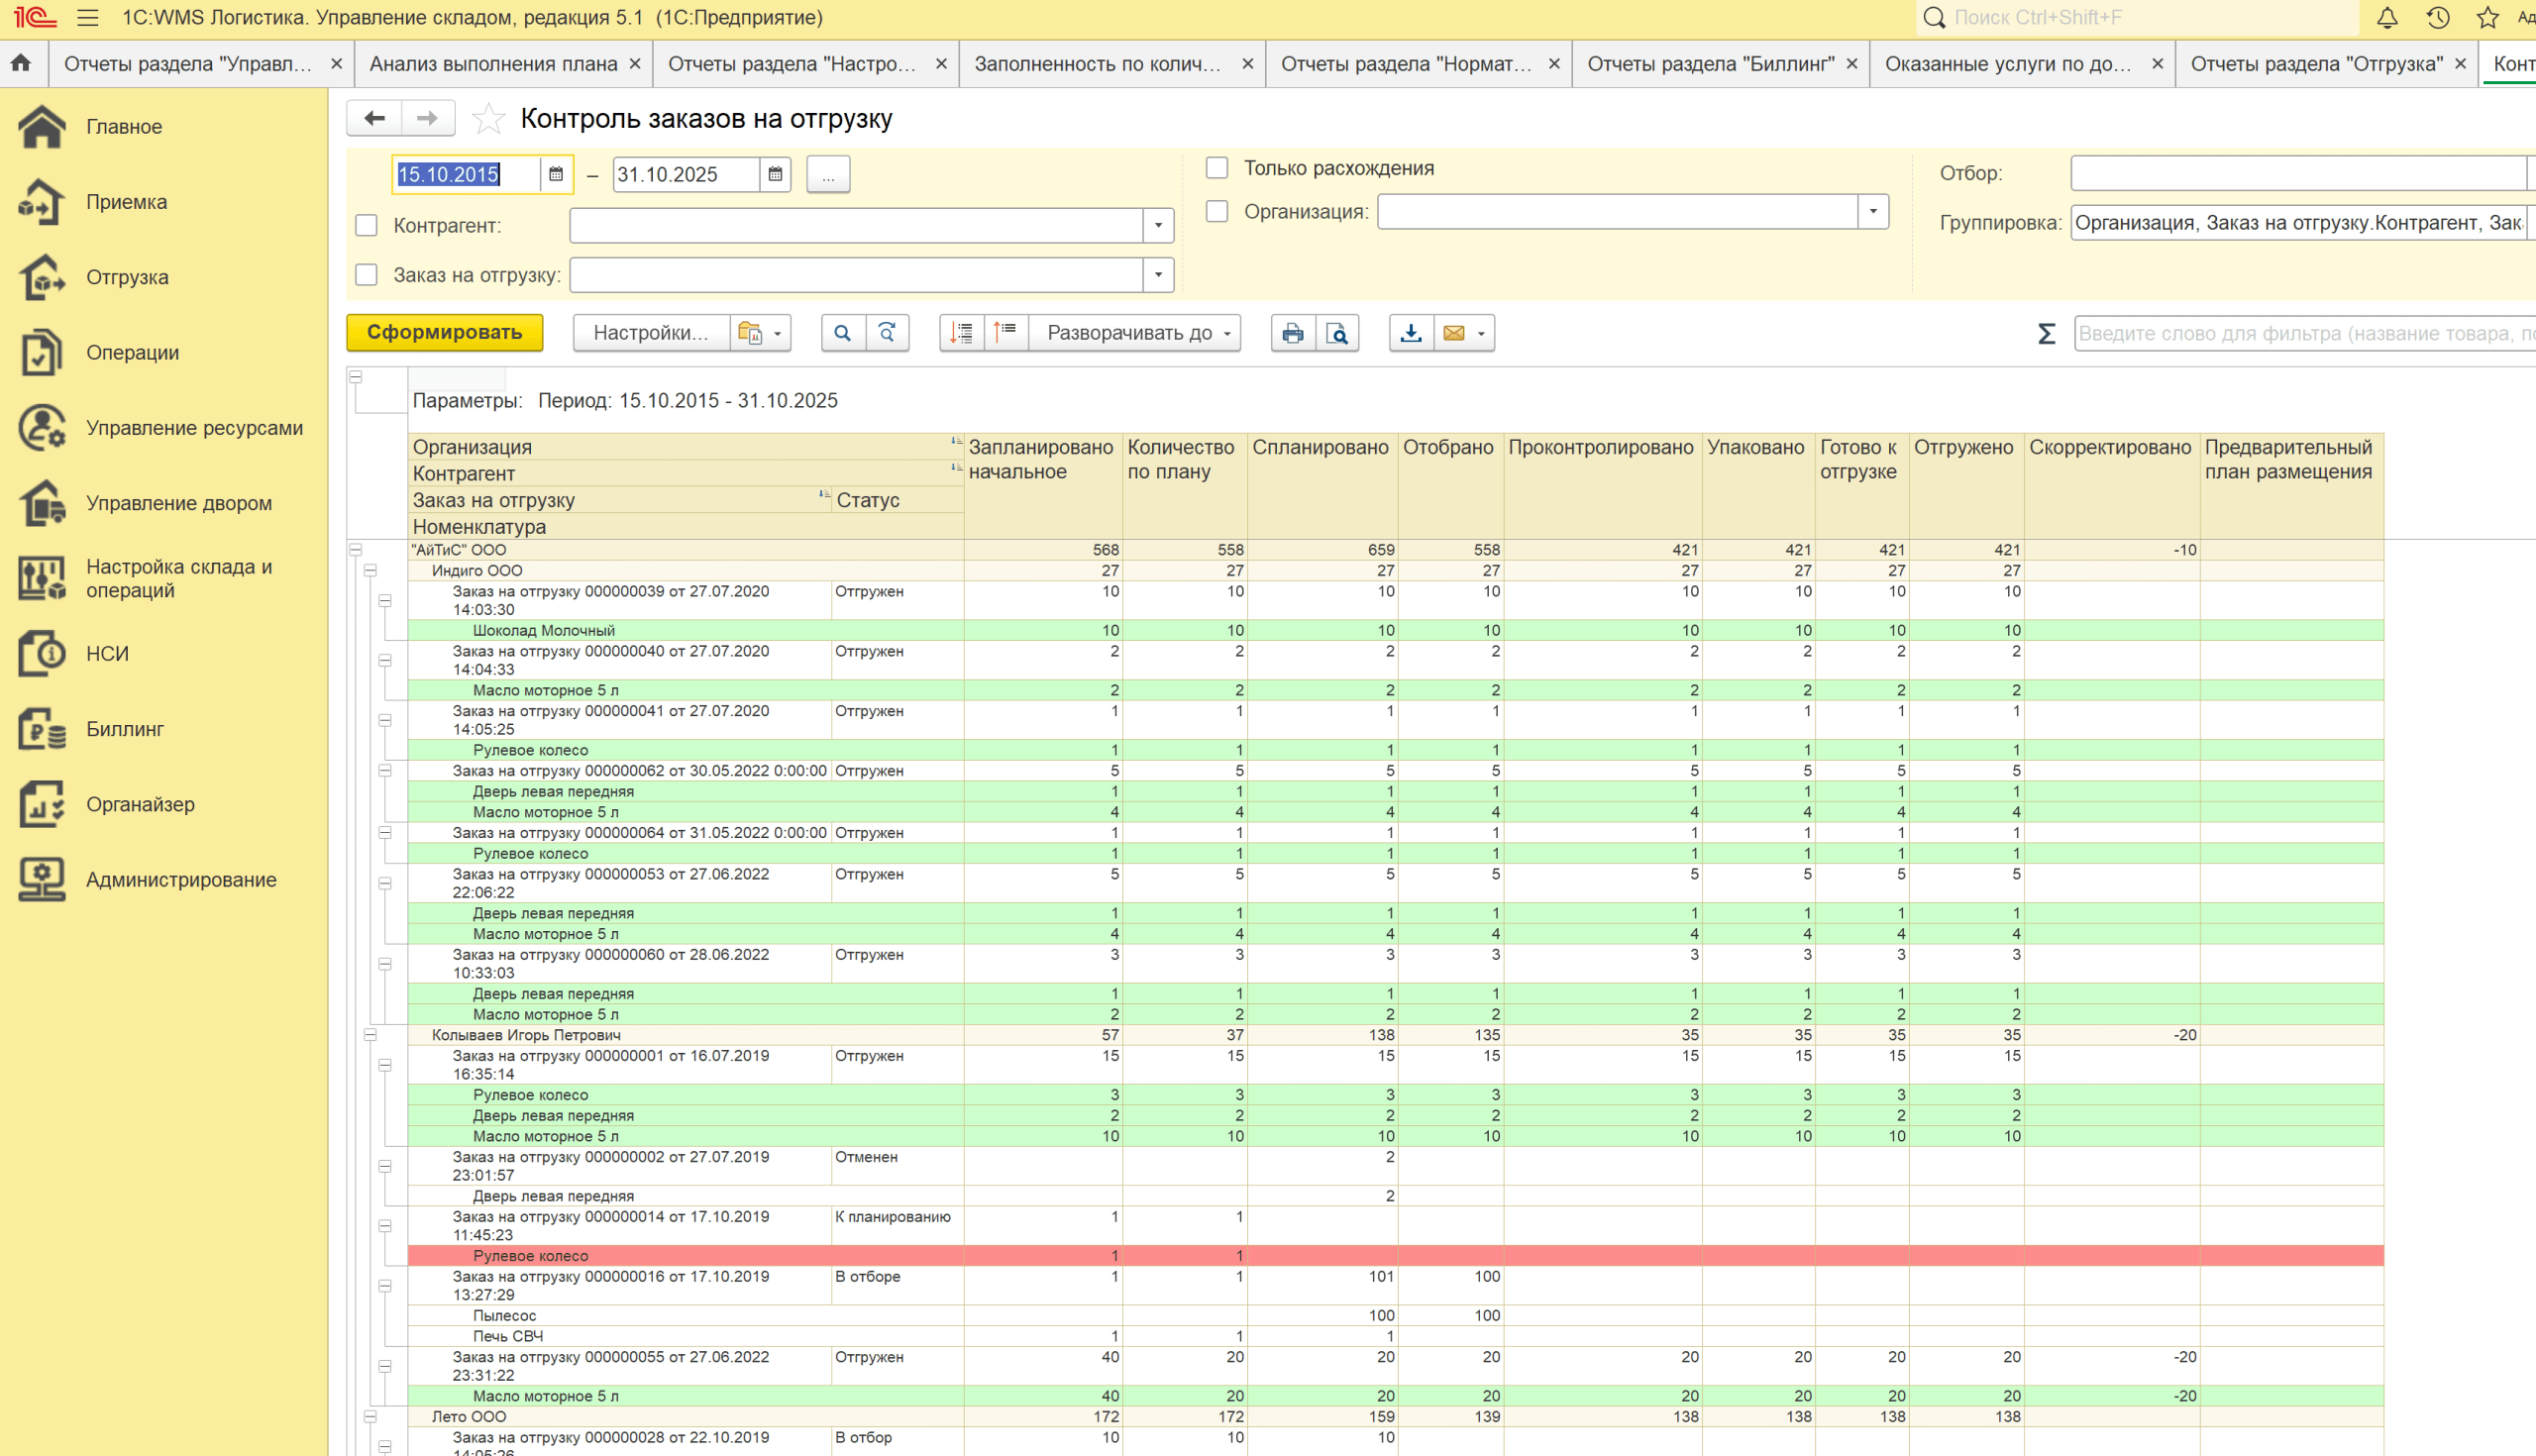Switch to Анализ выполнения плана tab
The height and width of the screenshot is (1456, 2536).
pyautogui.click(x=493, y=64)
